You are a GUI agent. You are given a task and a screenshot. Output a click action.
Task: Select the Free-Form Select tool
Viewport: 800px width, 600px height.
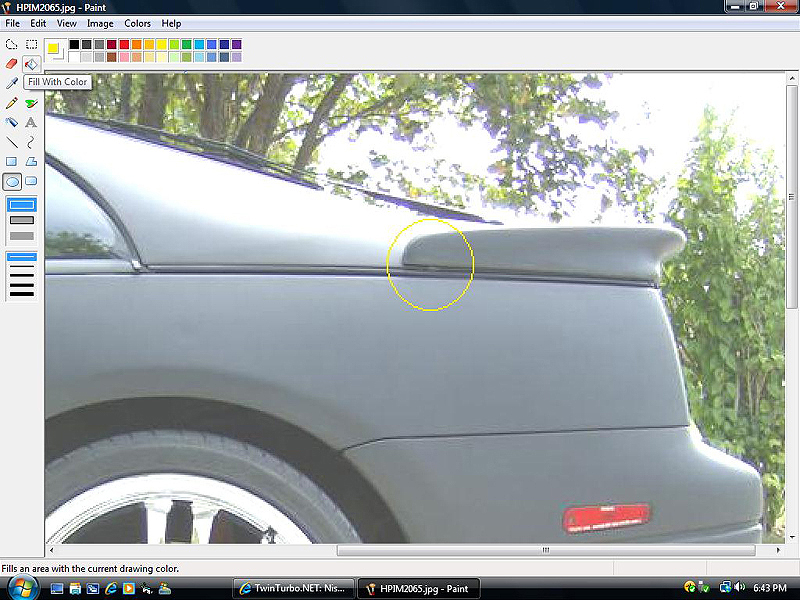[12, 45]
